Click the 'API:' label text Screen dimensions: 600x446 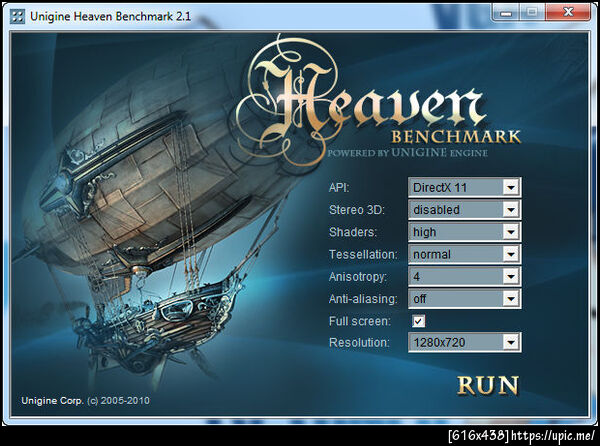tap(339, 188)
